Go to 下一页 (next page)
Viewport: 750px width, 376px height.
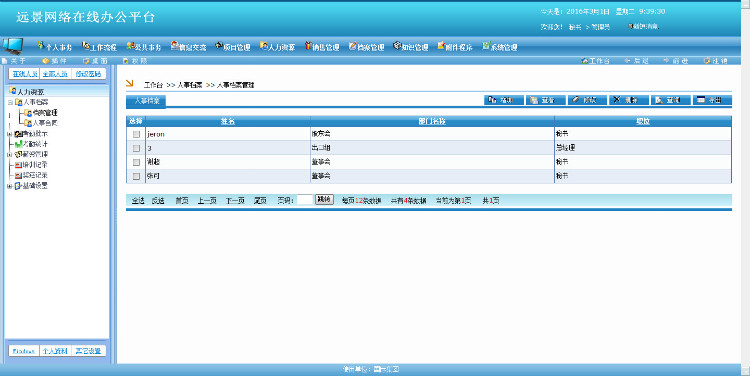235,201
